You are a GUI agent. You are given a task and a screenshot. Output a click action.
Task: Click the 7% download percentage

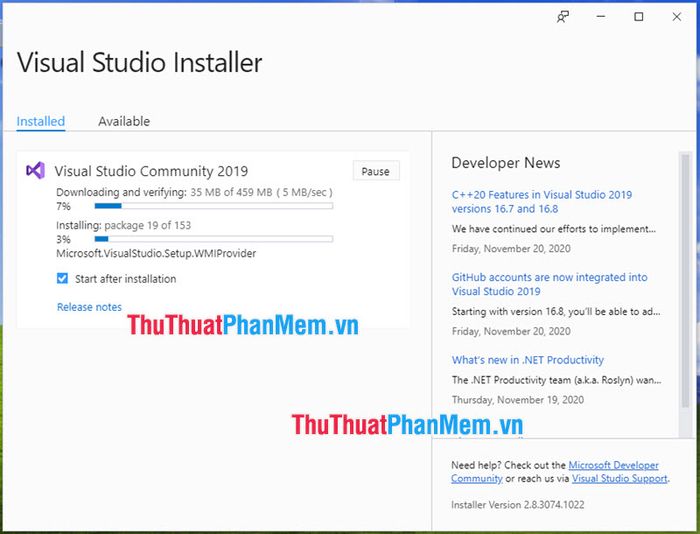pyautogui.click(x=63, y=206)
